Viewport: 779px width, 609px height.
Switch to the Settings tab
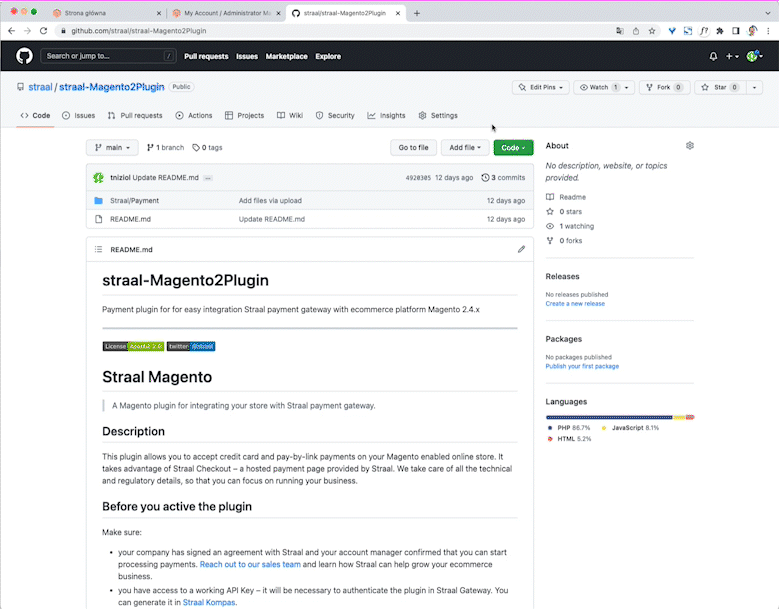click(x=438, y=115)
